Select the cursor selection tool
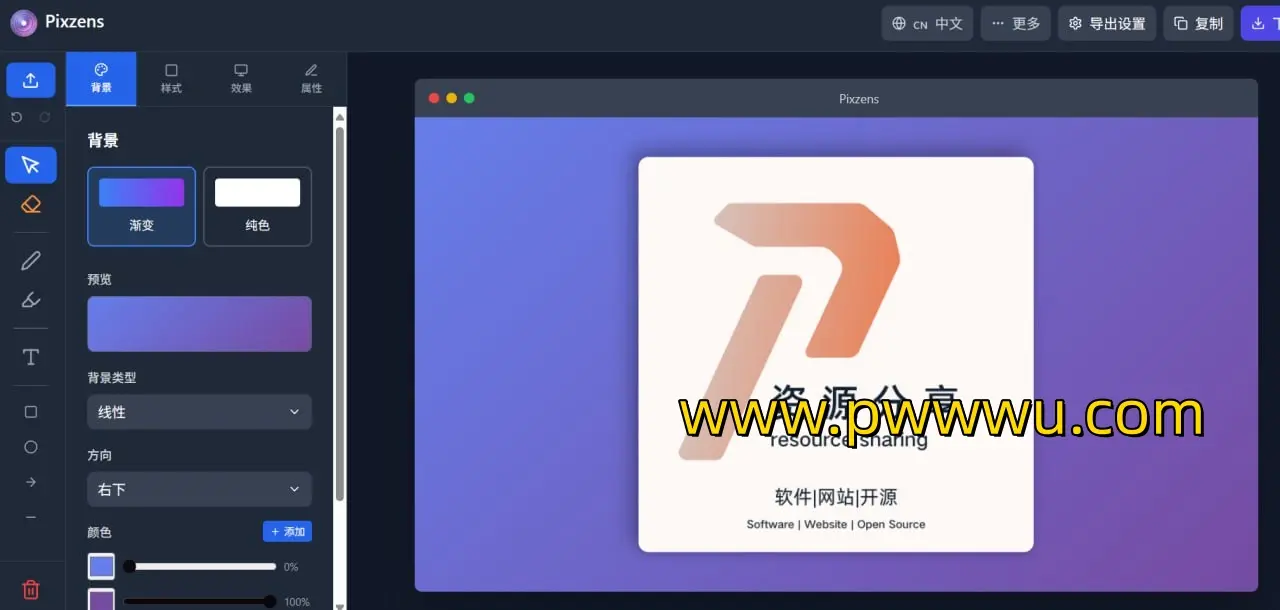Viewport: 1280px width, 610px height. (31, 165)
